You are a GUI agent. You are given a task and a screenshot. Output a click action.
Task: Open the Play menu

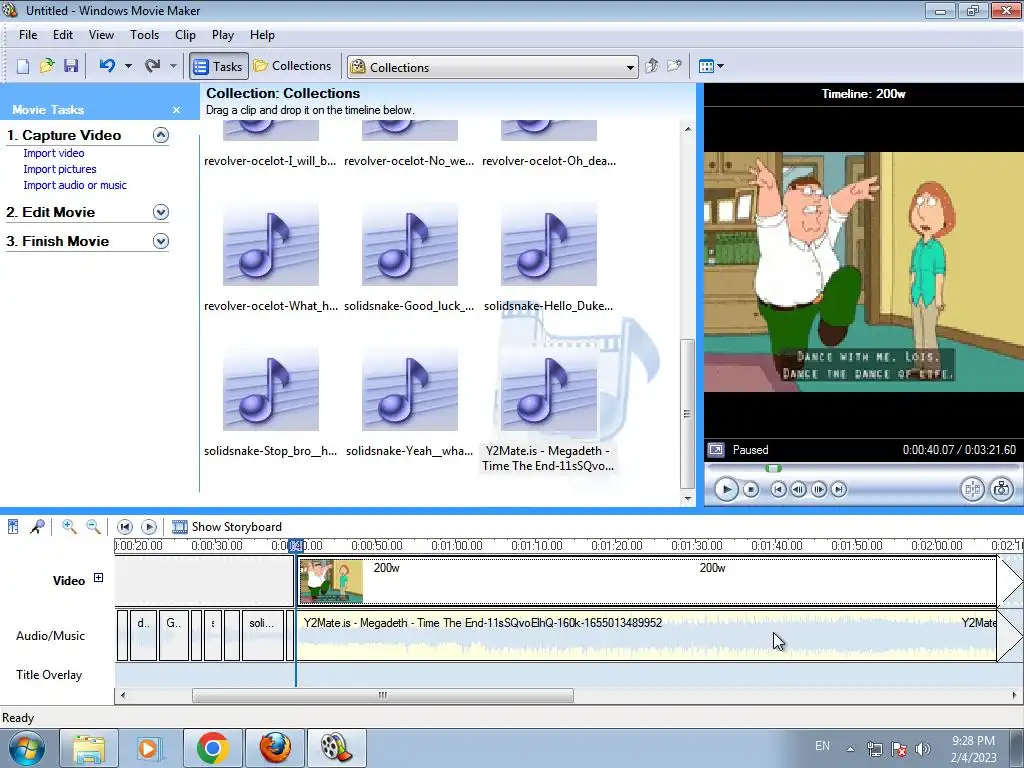223,35
